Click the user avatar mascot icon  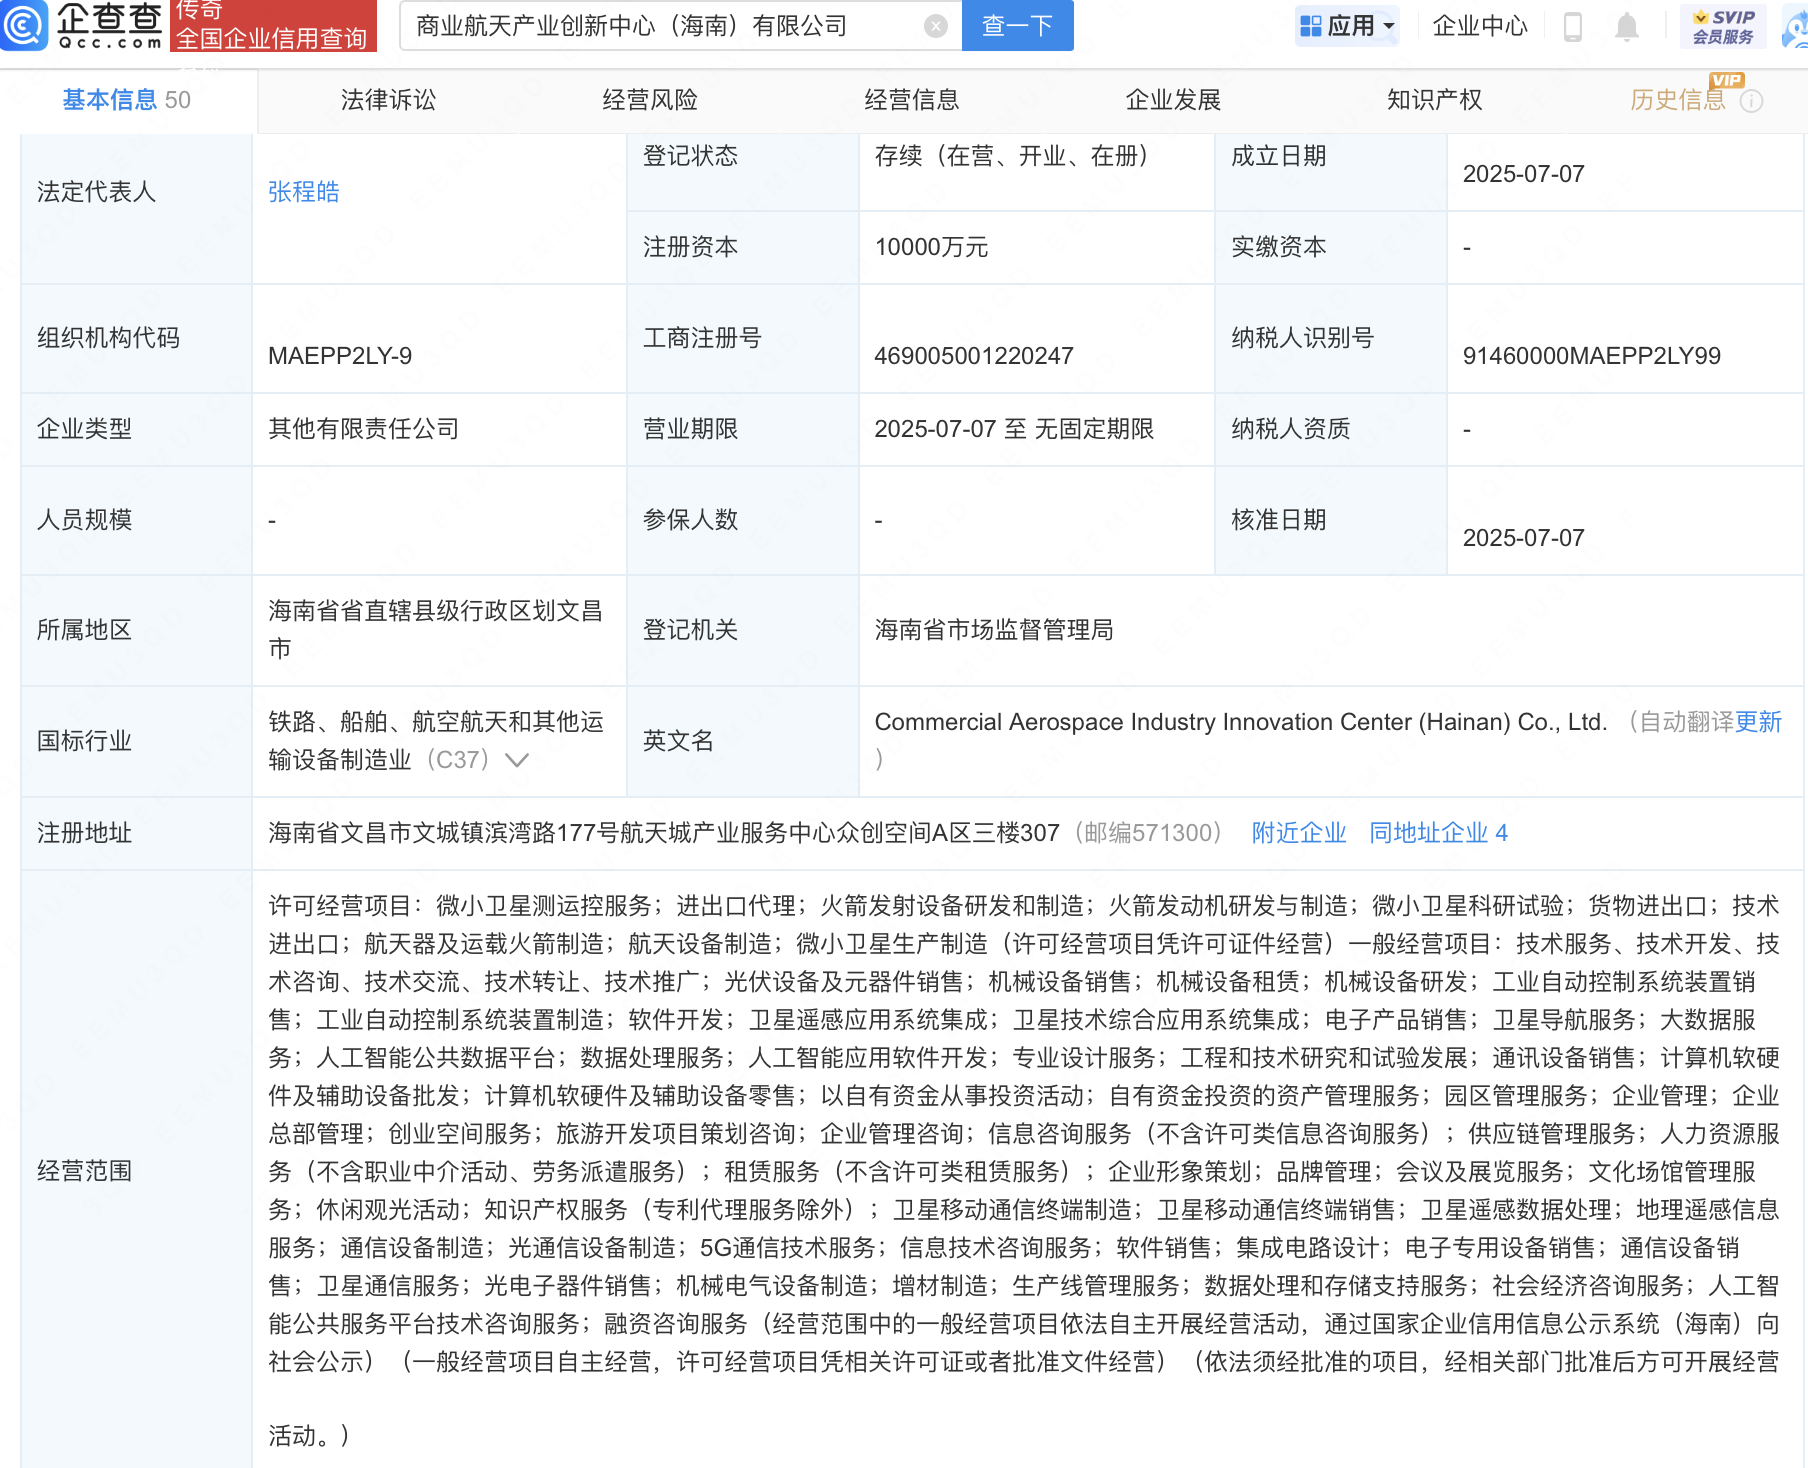click(1796, 27)
